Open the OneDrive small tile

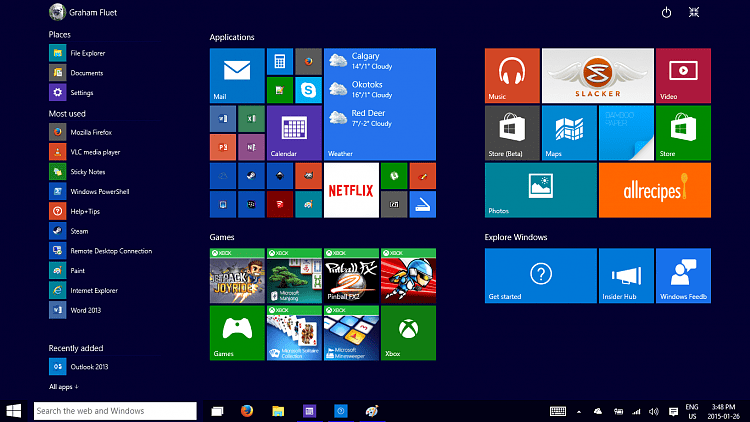[x=223, y=176]
